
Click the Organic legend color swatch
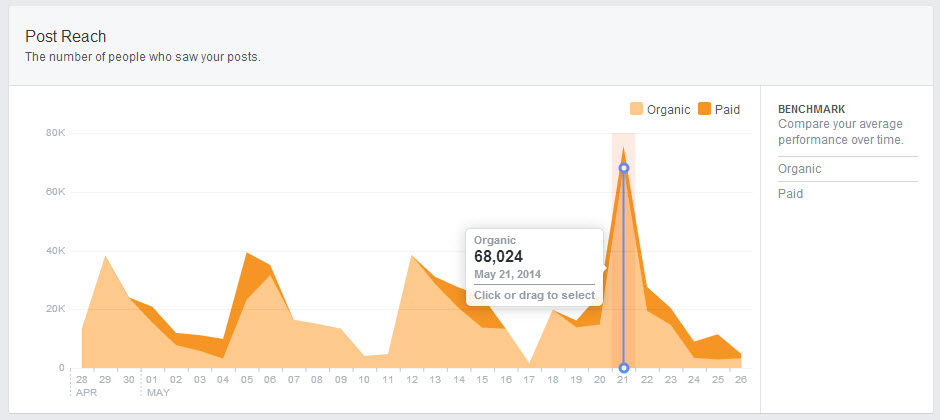coord(636,109)
